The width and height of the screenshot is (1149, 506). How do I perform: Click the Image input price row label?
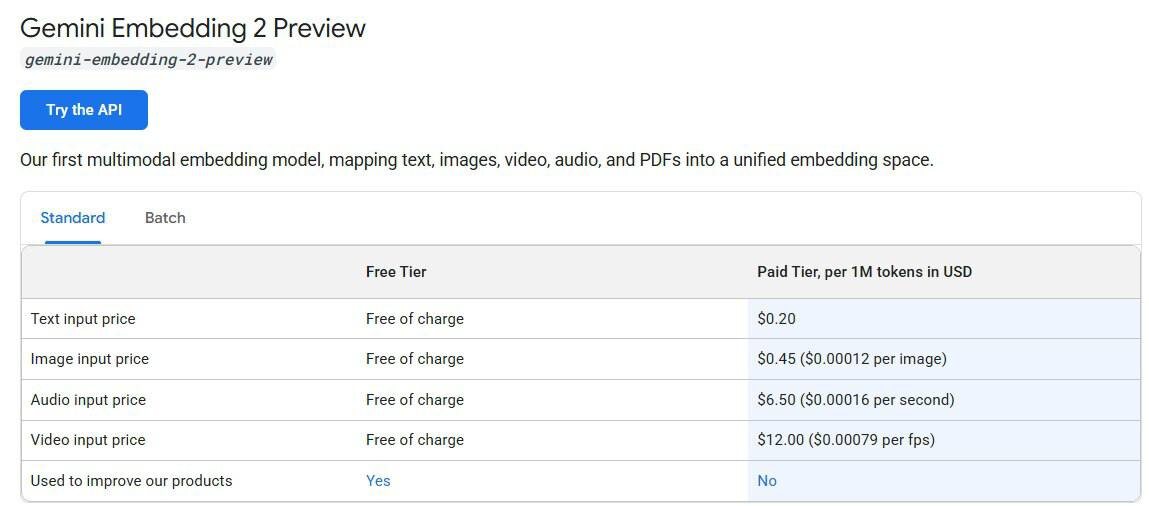click(89, 359)
